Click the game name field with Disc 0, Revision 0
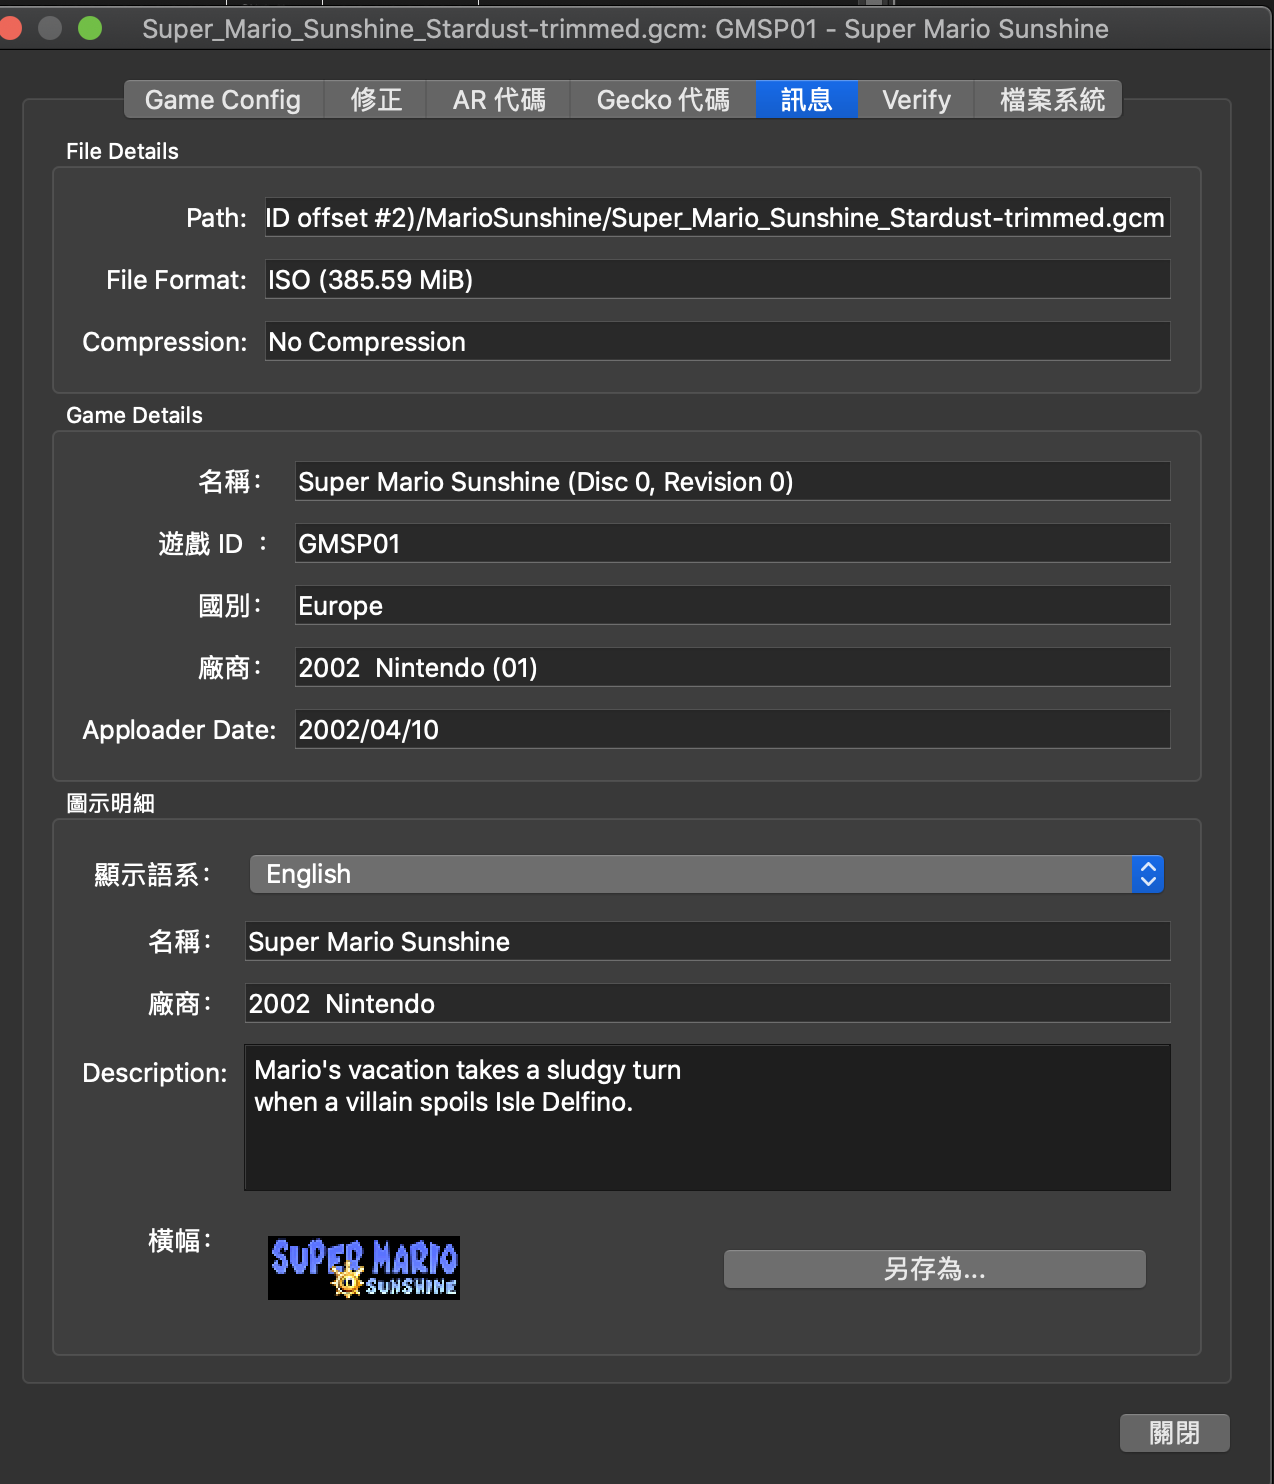This screenshot has width=1274, height=1484. point(732,482)
